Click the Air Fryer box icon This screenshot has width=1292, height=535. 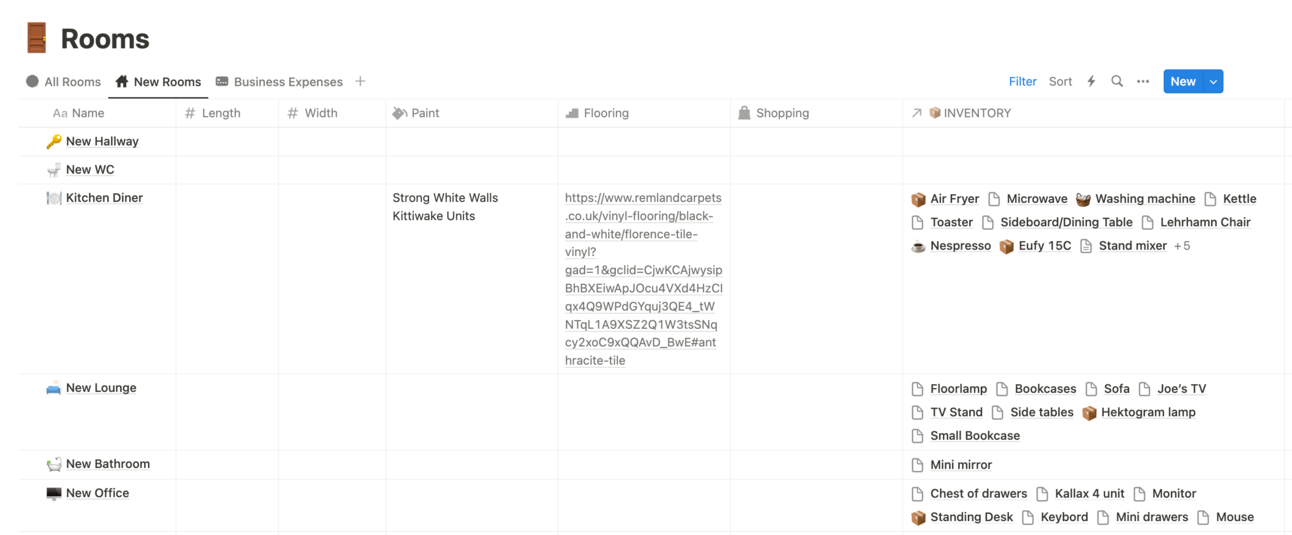918,199
